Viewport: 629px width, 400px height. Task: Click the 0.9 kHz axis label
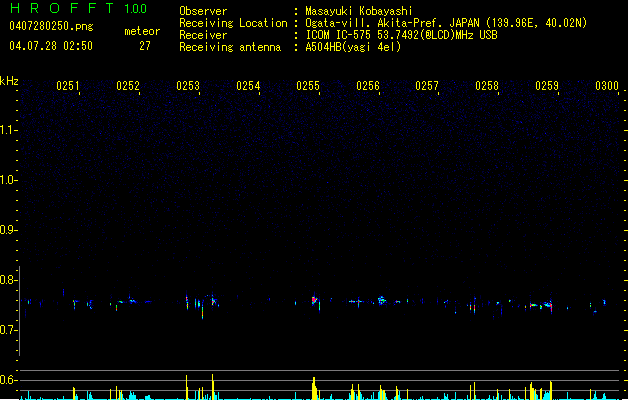click(x=8, y=230)
